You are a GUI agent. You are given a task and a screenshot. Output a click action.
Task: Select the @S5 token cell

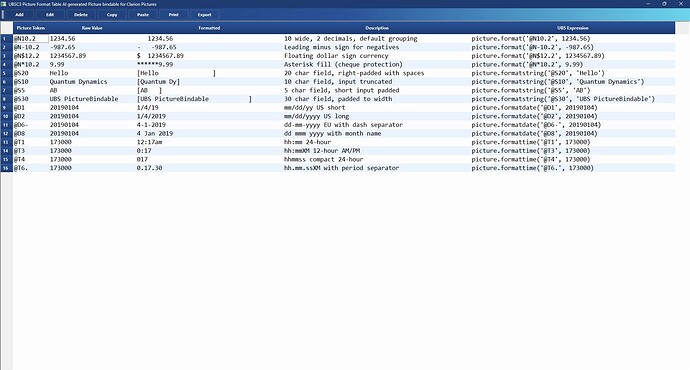(x=31, y=90)
